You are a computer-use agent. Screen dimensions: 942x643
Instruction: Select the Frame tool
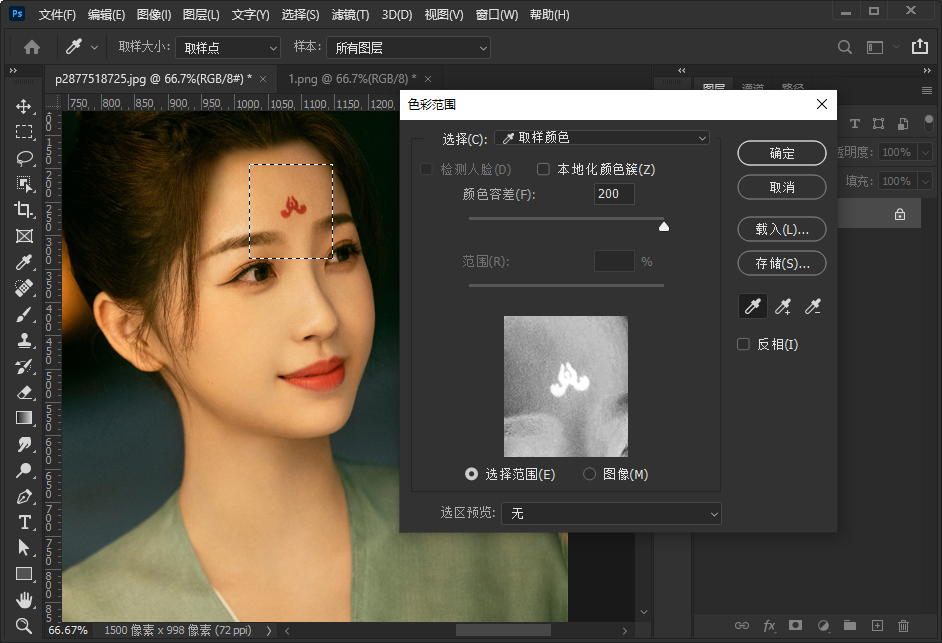23,236
